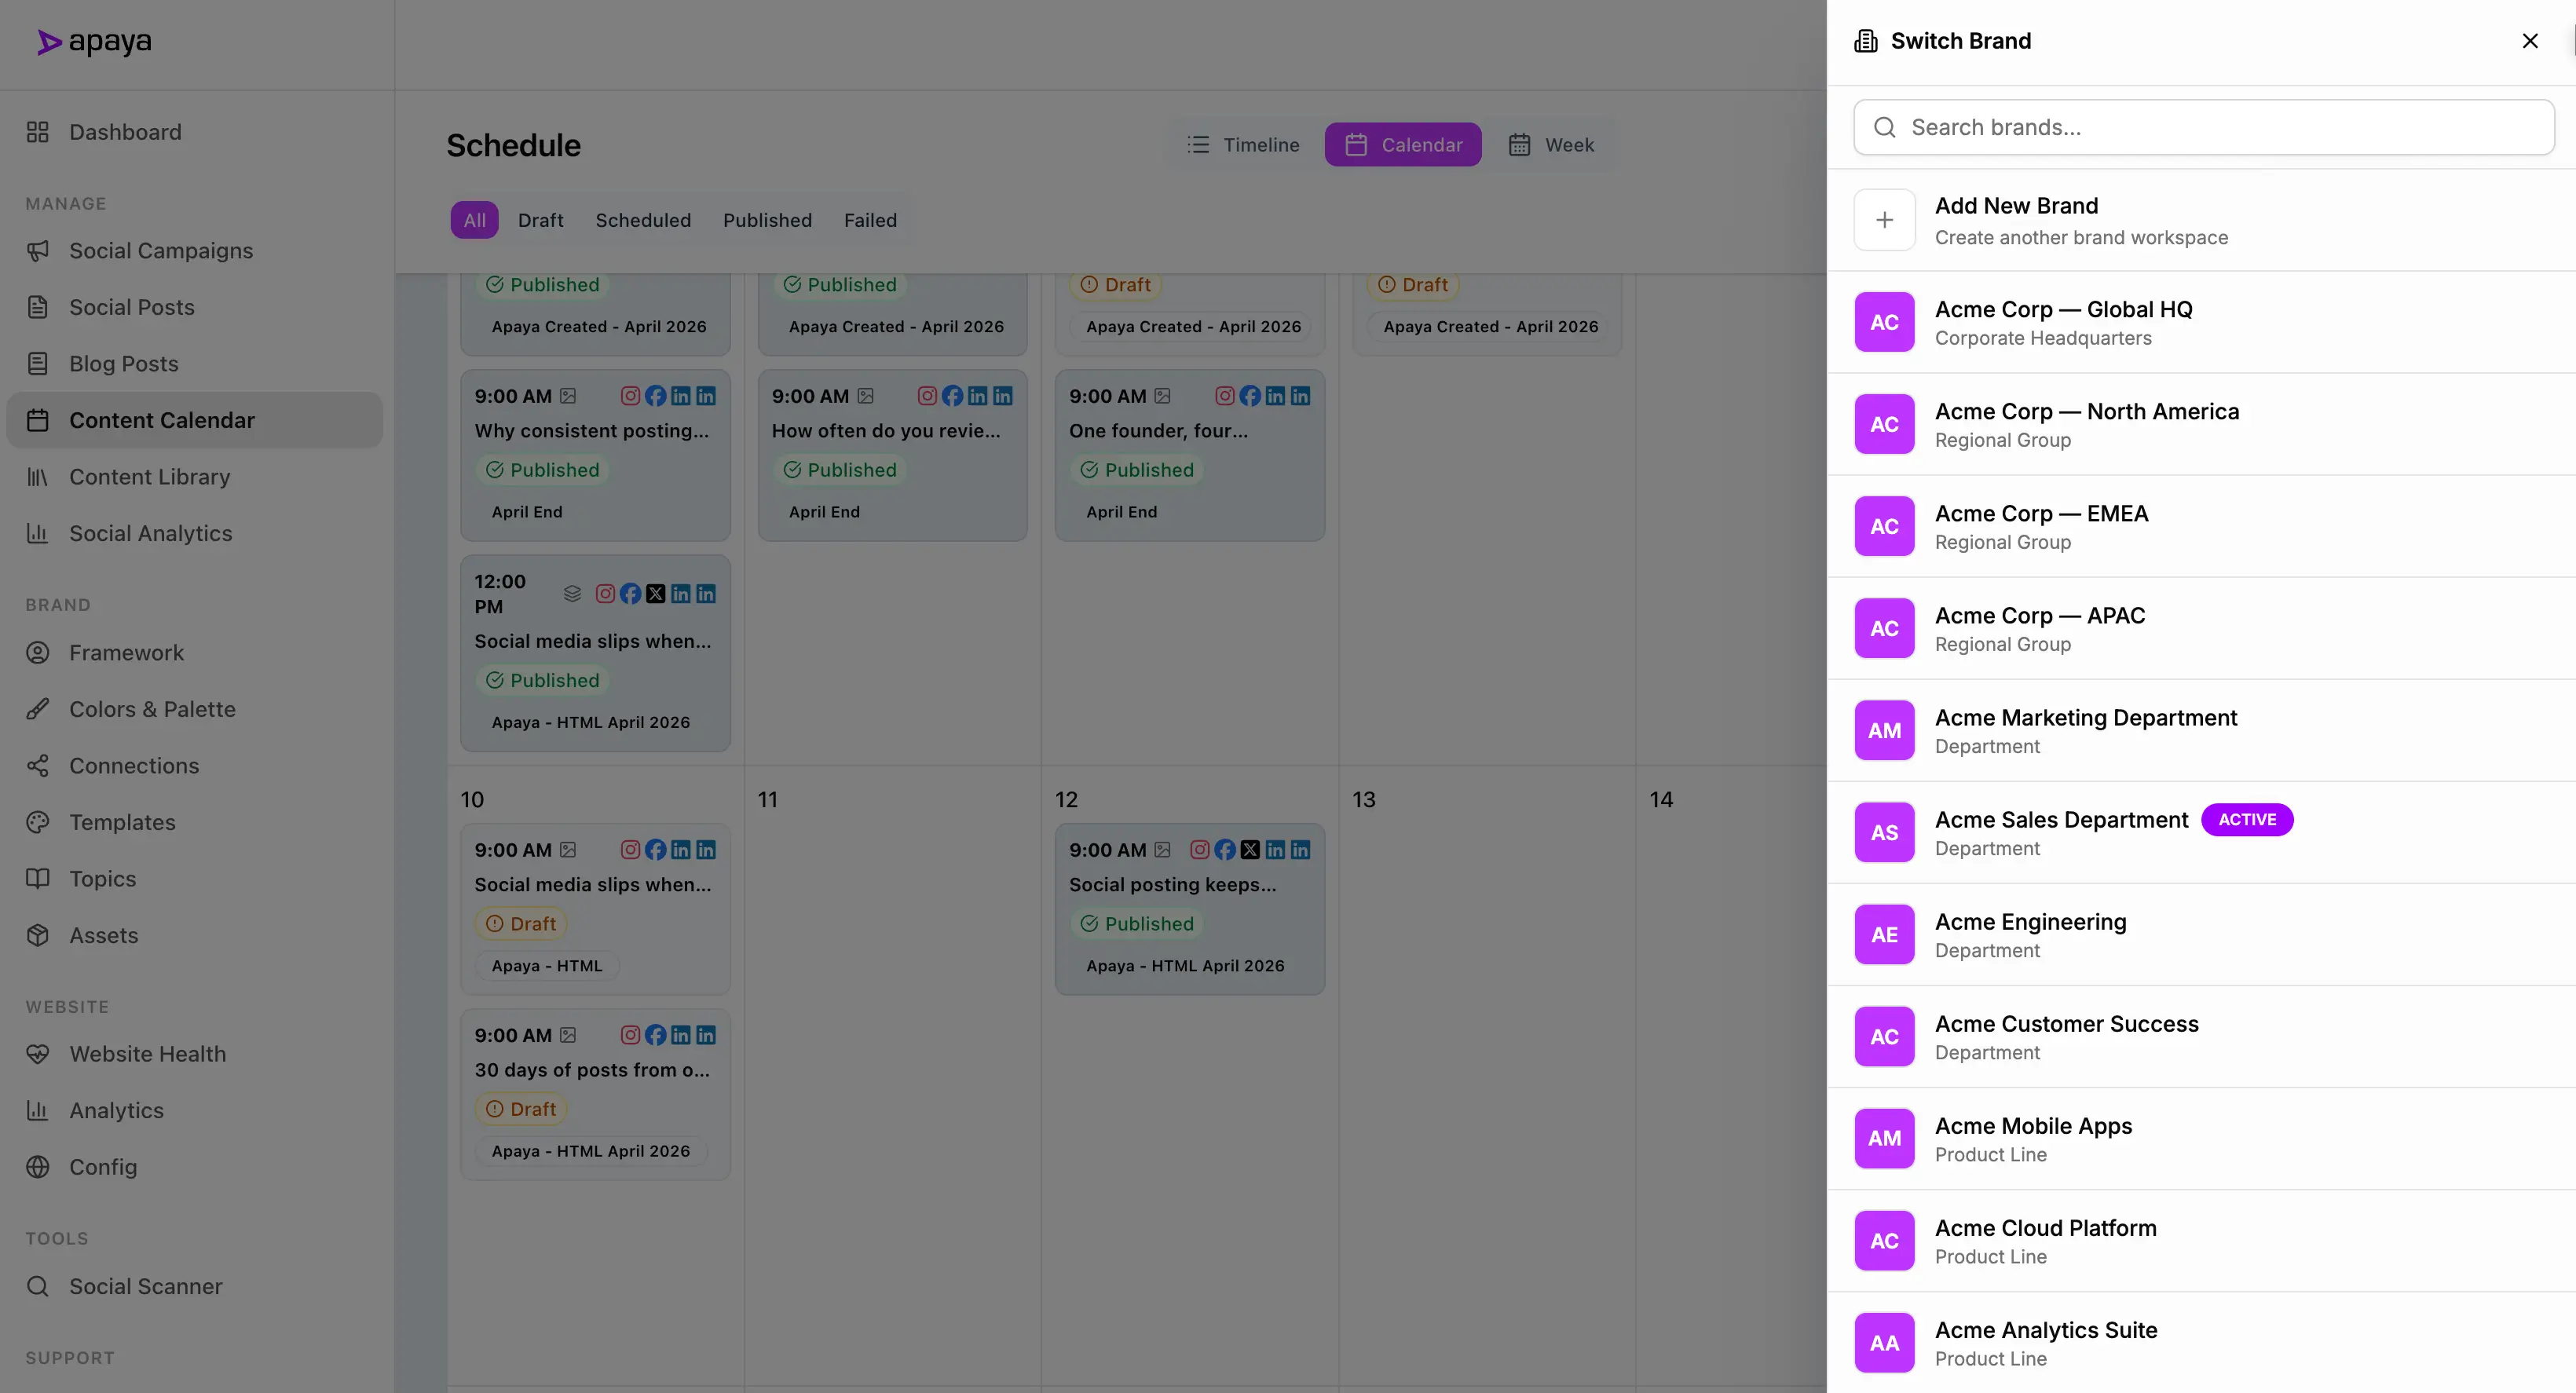Image resolution: width=2576 pixels, height=1393 pixels.
Task: Click the AS avatar for Acme Sales Department
Action: (x=1884, y=832)
